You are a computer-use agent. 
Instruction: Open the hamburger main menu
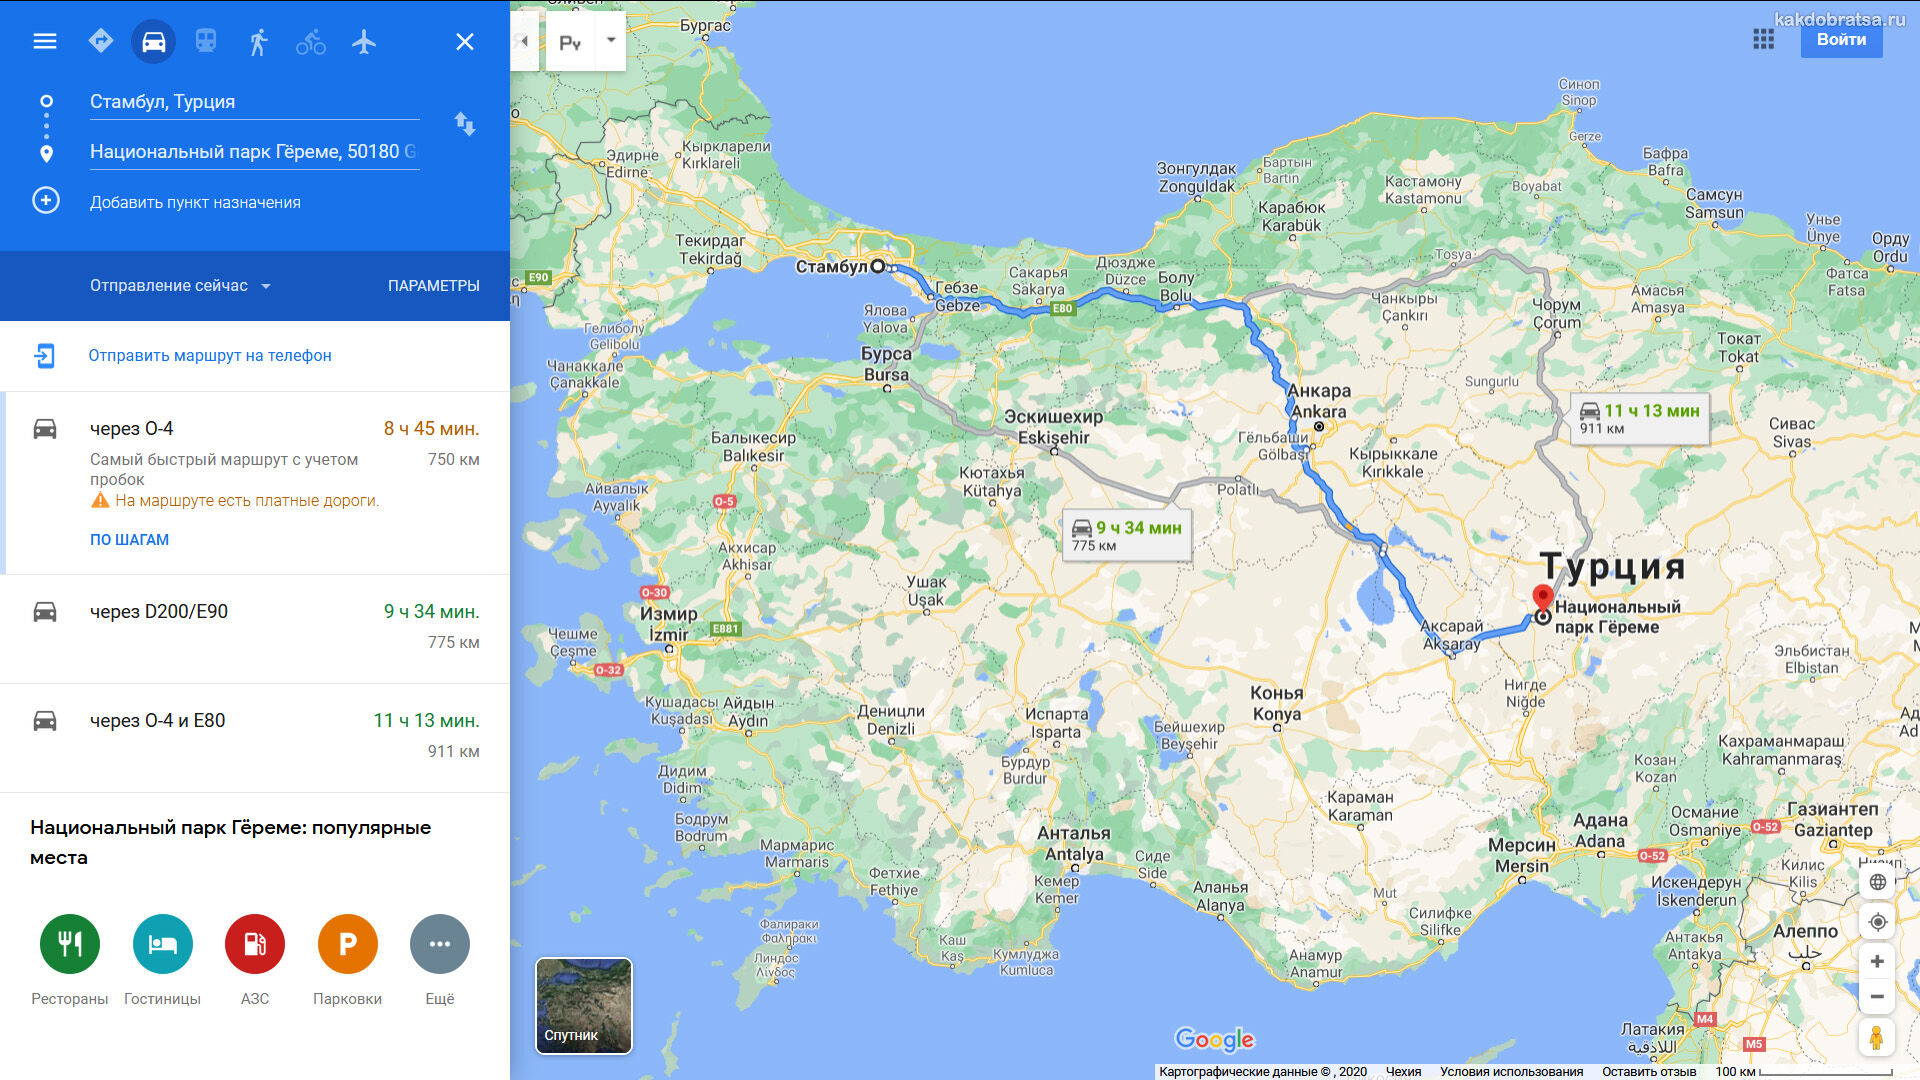45,41
